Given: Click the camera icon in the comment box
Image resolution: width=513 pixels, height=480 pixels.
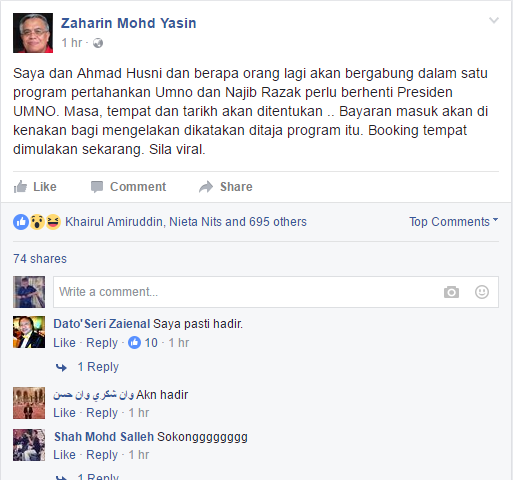Looking at the screenshot, I should pos(451,292).
